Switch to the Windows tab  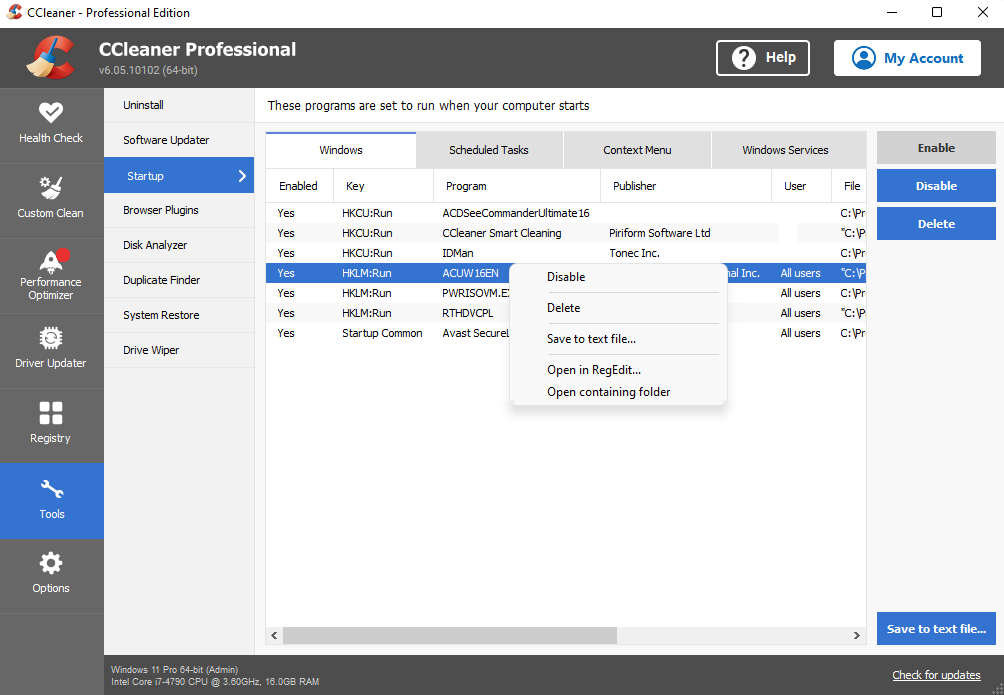coord(341,150)
